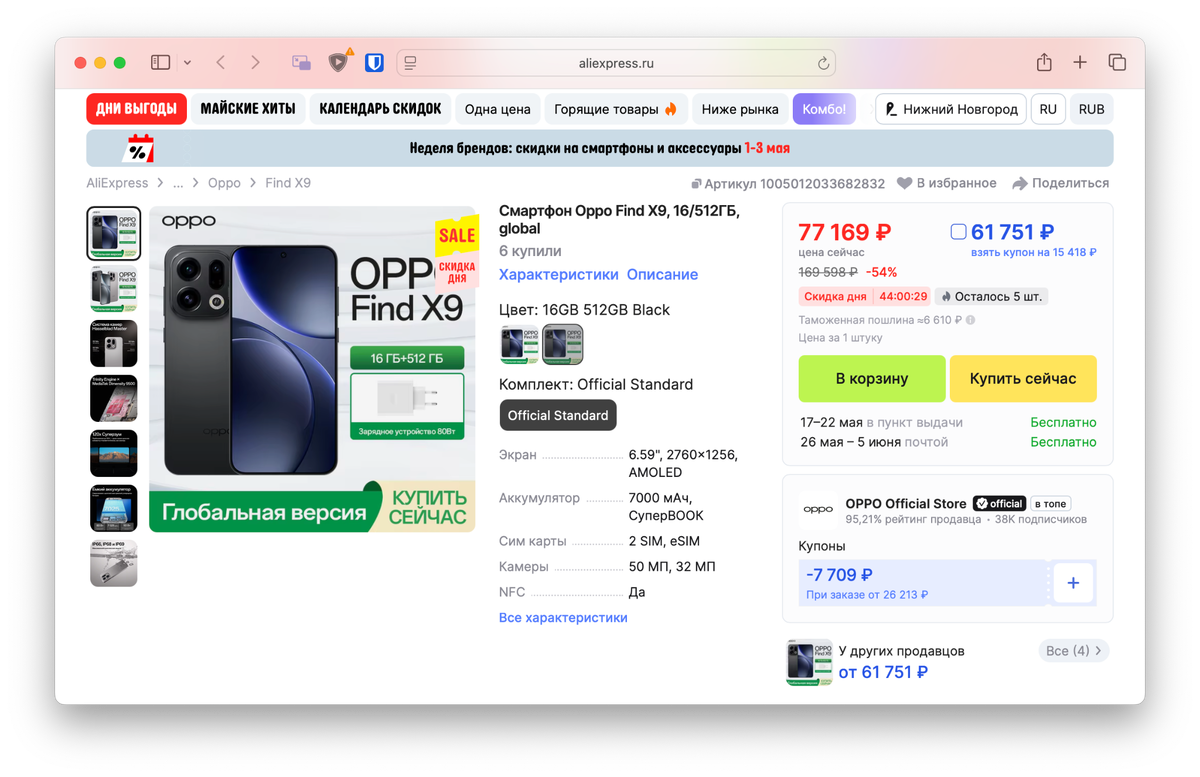1200x777 pixels.
Task: Open the Oppo breadcrumb link
Action: point(224,183)
